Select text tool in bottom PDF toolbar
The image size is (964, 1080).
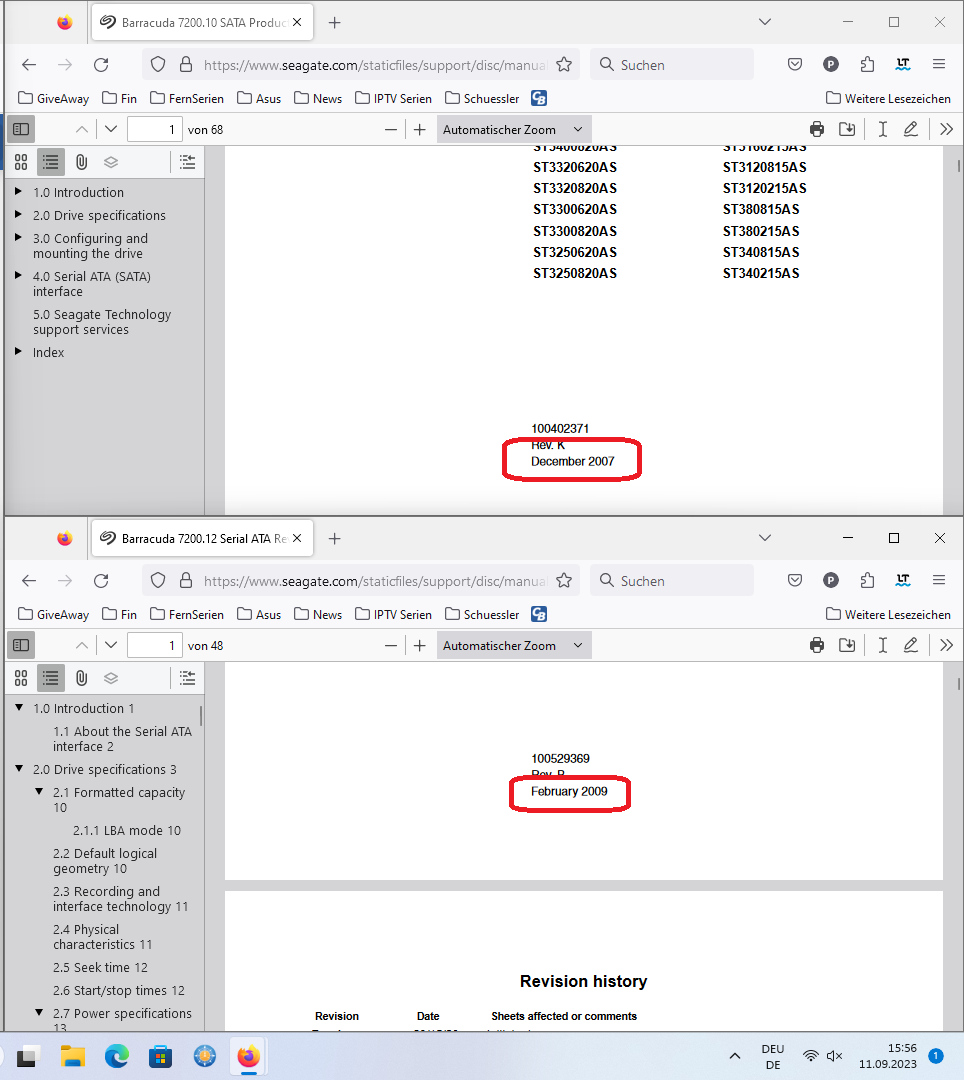click(883, 645)
